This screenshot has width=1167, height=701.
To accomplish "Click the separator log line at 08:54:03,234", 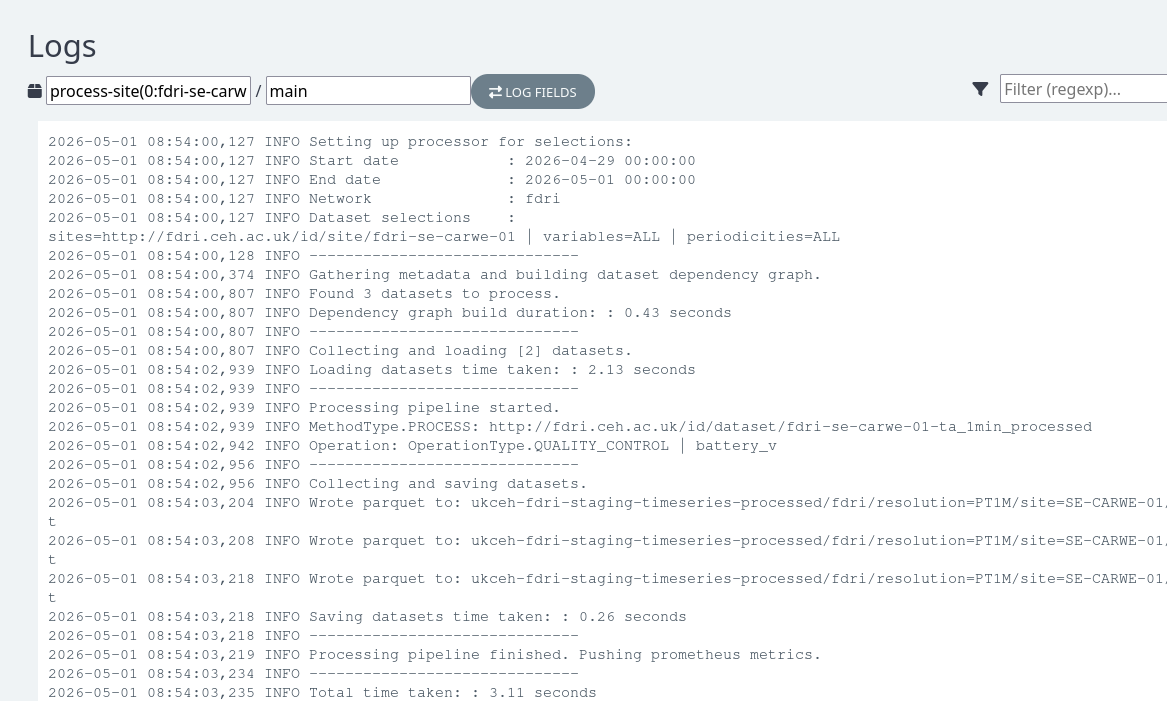I will 313,673.
